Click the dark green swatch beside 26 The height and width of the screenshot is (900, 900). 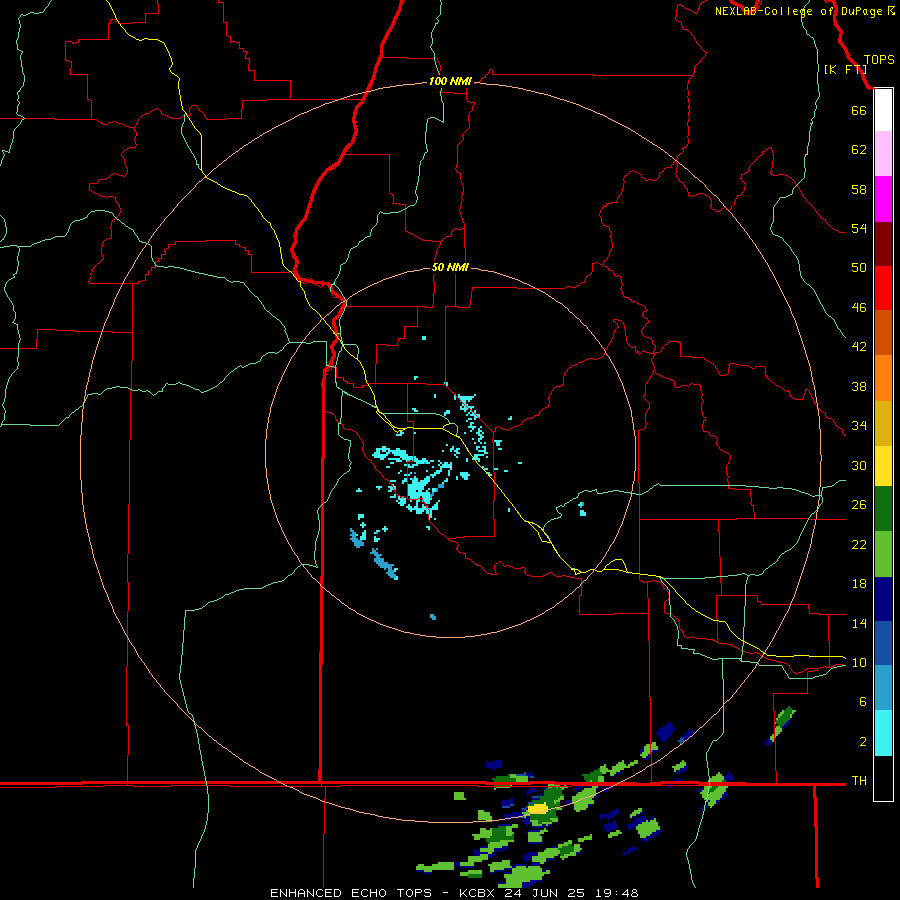click(x=883, y=509)
